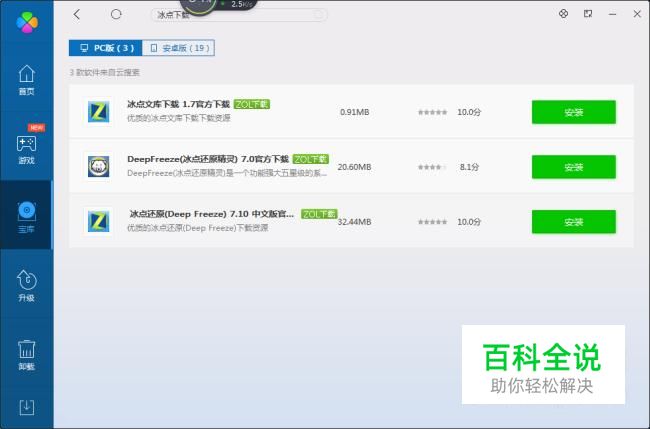Click the mini-window icon in title bar
The image size is (650, 429).
pyautogui.click(x=588, y=14)
